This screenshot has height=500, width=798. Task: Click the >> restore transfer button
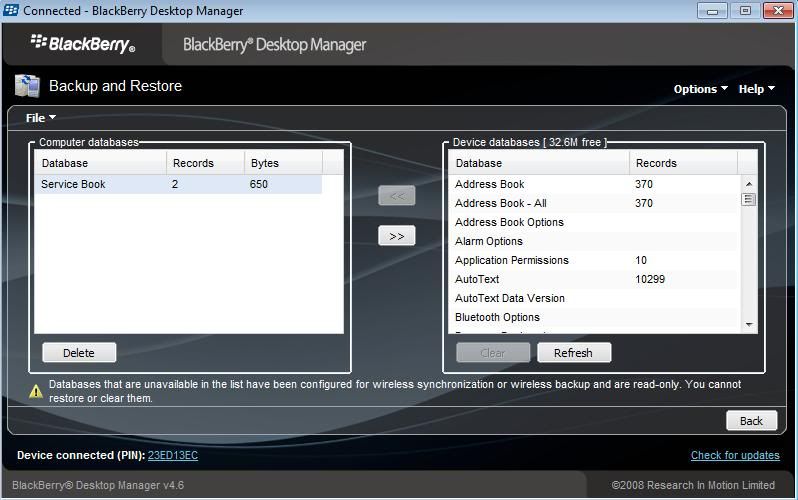pyautogui.click(x=396, y=236)
